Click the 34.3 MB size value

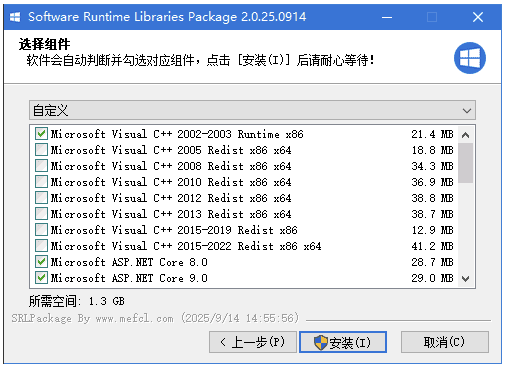click(432, 166)
